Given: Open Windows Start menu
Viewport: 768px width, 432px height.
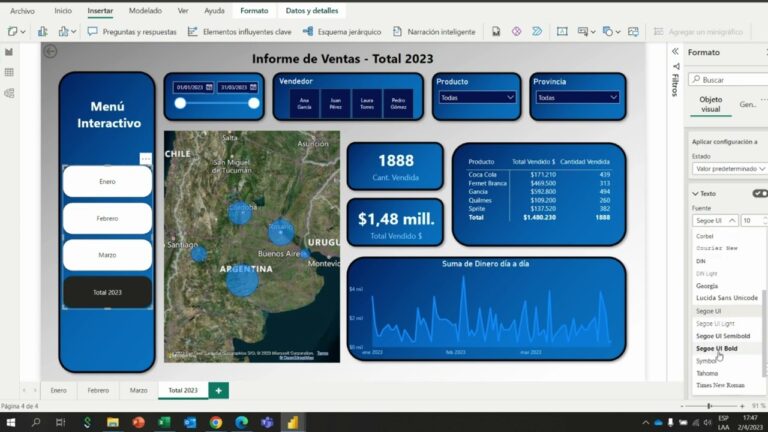Looking at the screenshot, I should (x=10, y=422).
